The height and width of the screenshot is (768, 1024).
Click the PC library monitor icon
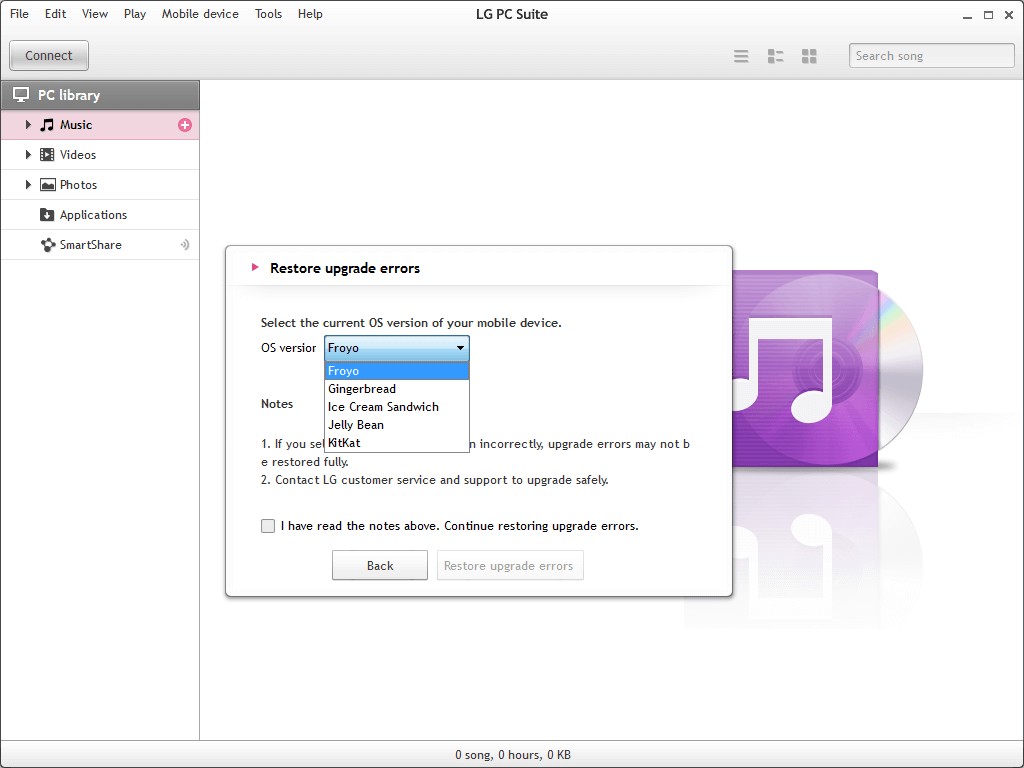(20, 93)
